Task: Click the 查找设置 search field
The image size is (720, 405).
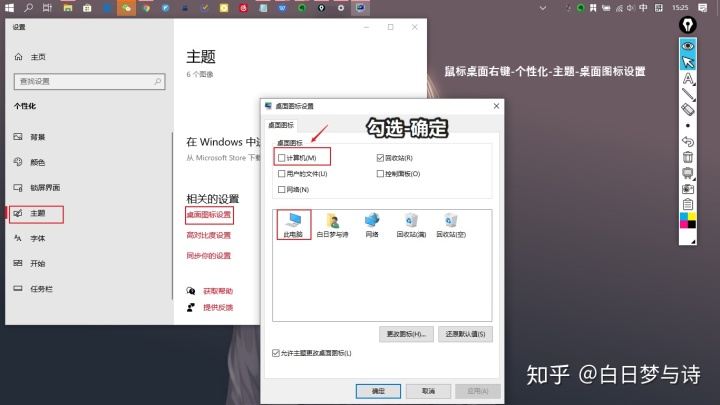Action: (90, 81)
